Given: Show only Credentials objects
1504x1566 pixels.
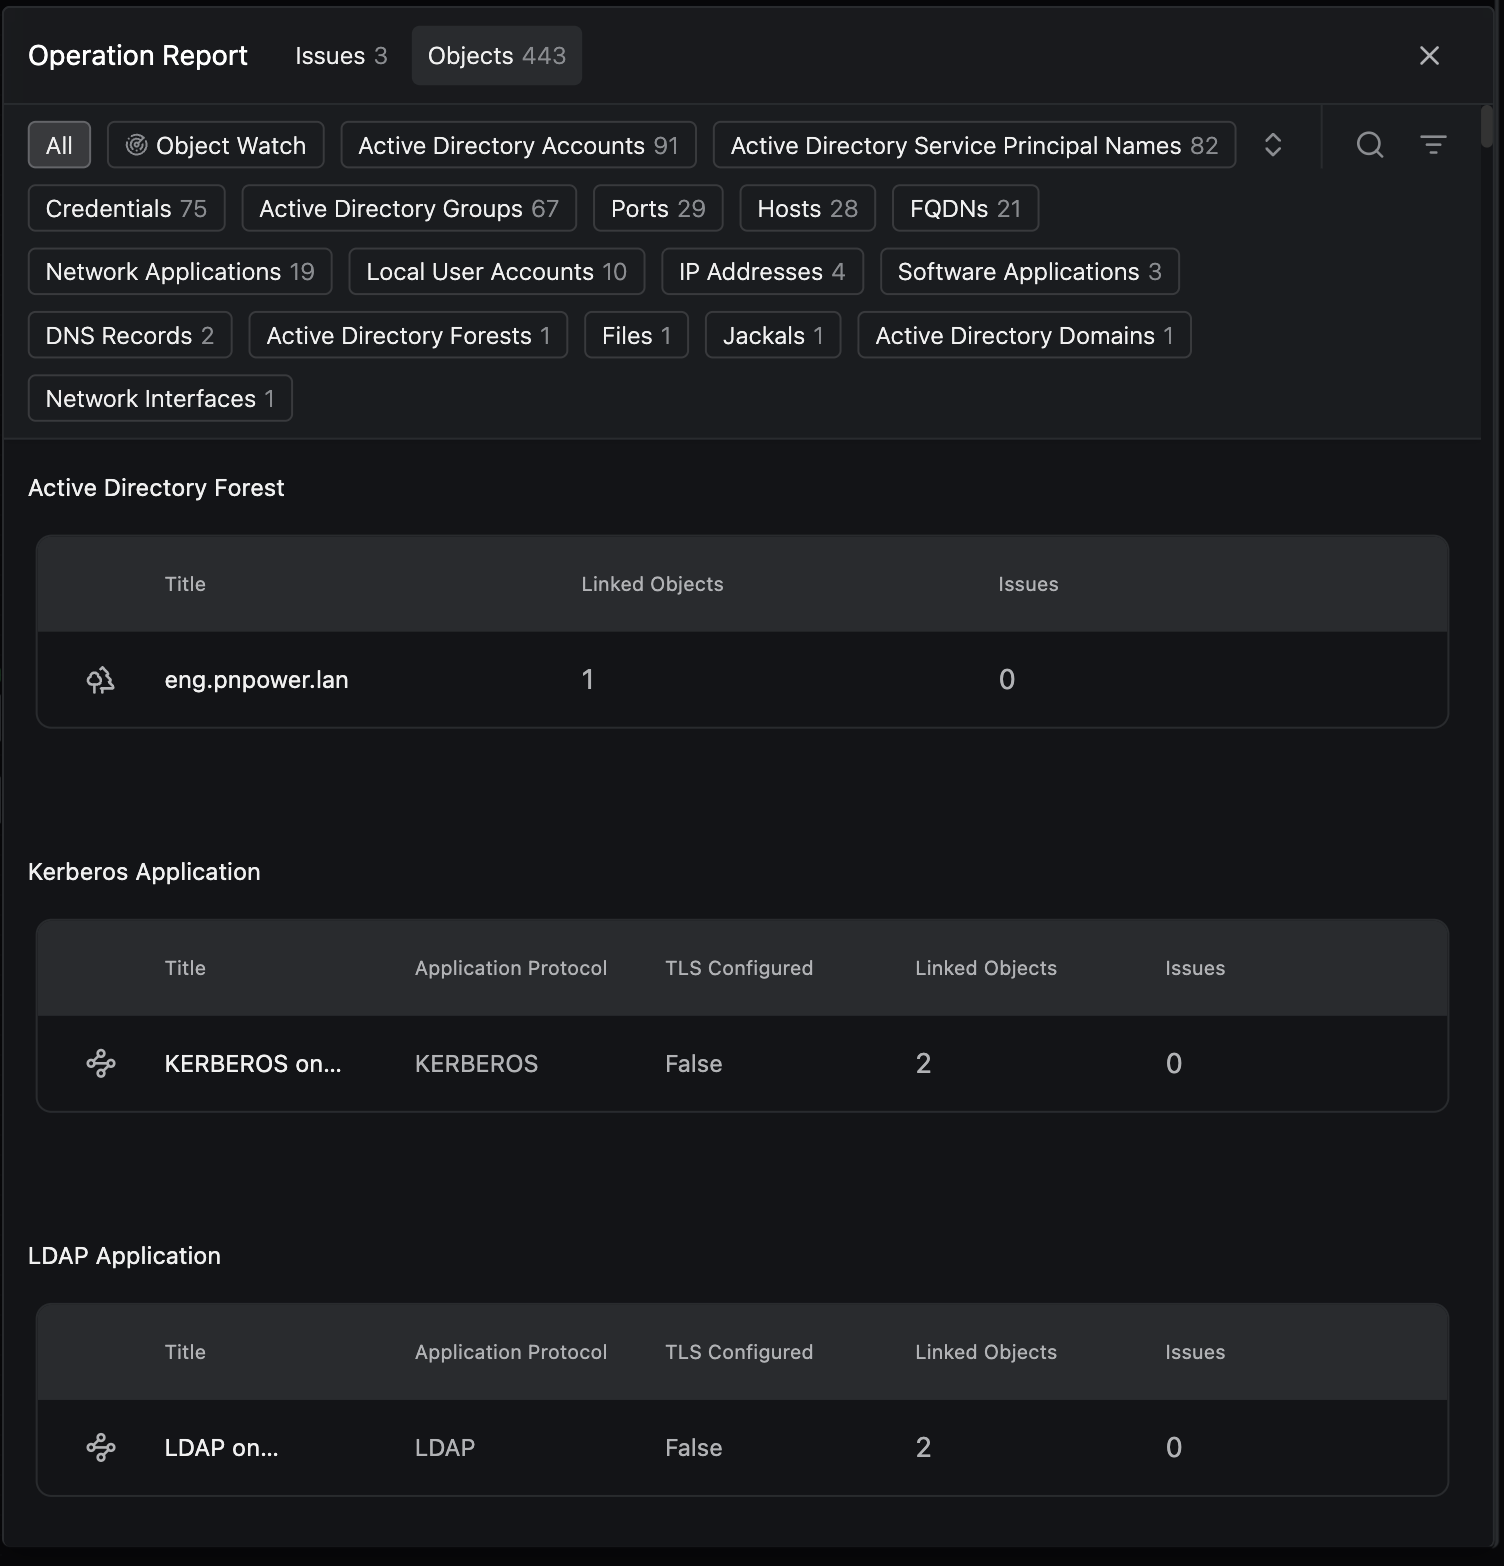Looking at the screenshot, I should (126, 209).
